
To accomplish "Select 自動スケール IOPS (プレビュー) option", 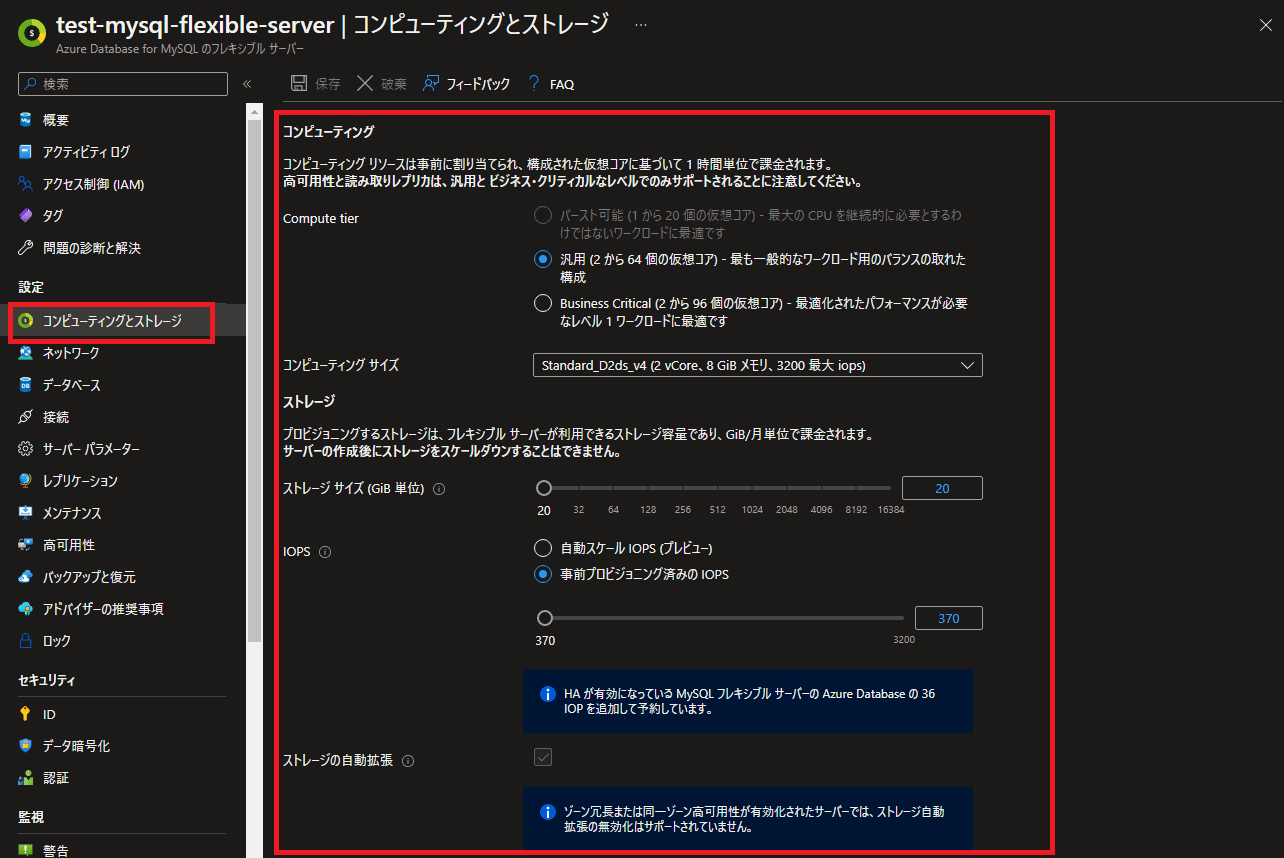I will (542, 548).
